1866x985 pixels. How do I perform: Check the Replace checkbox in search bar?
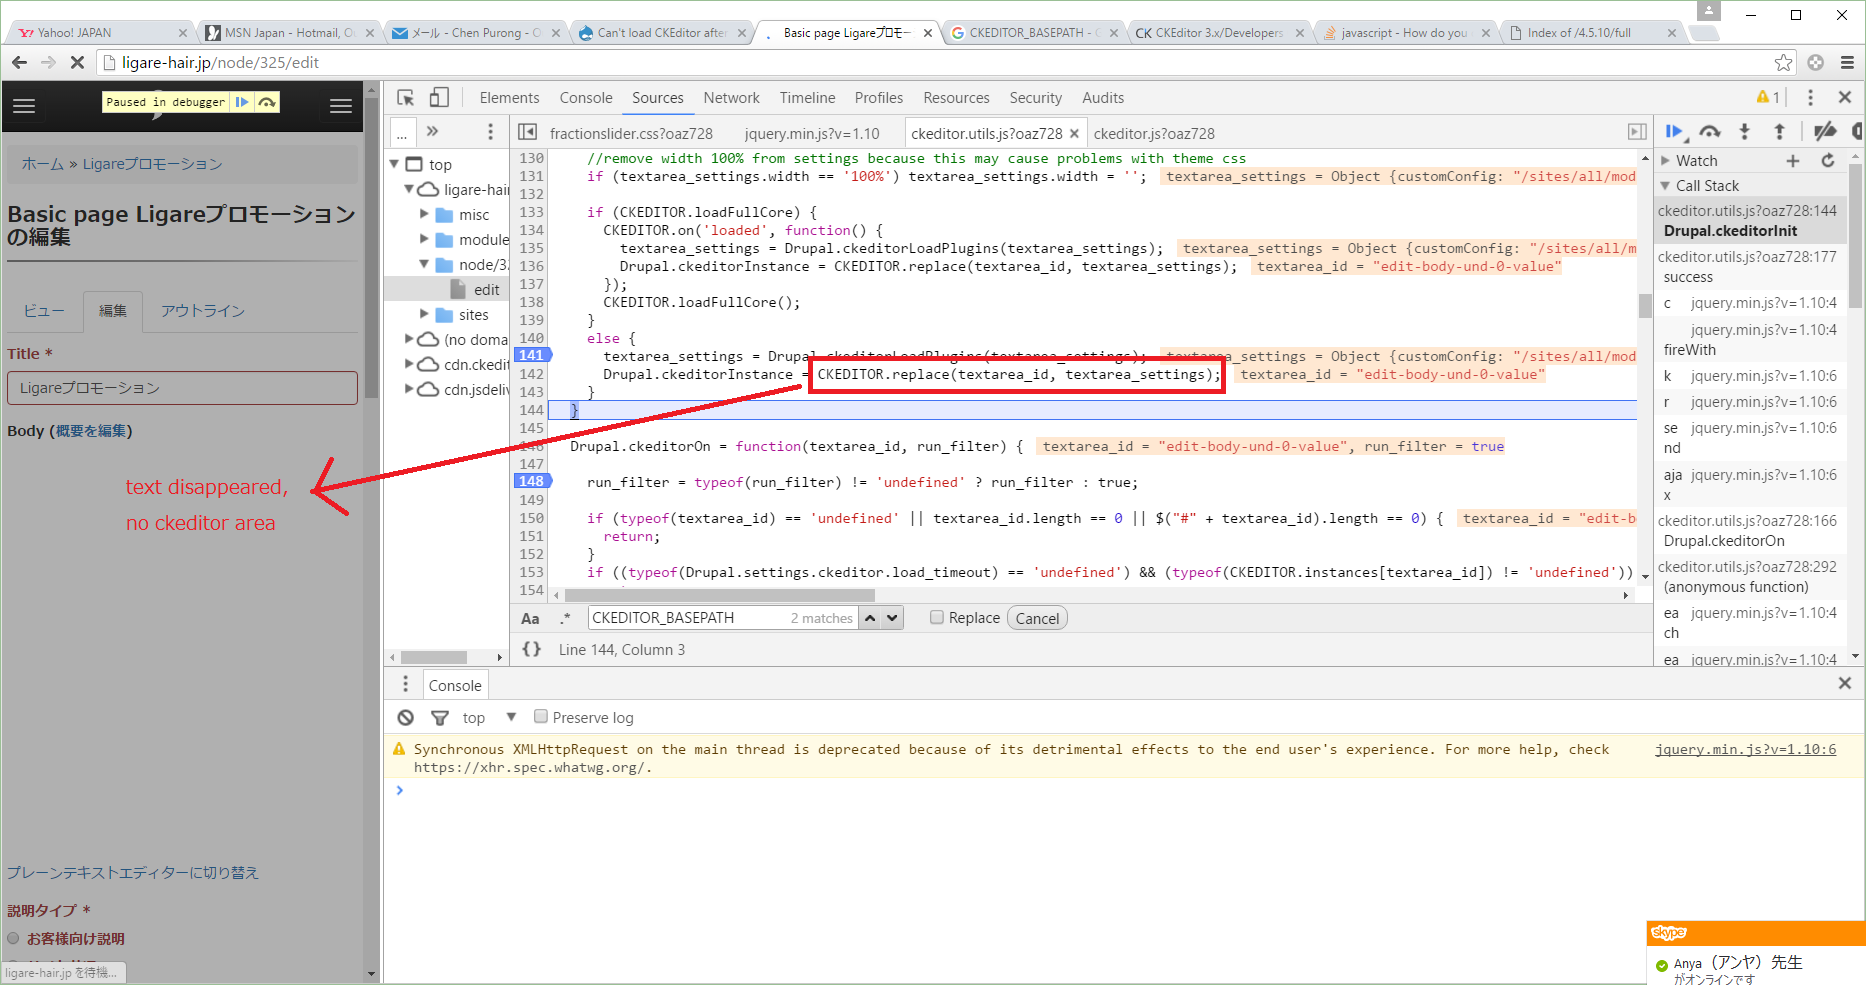click(936, 617)
